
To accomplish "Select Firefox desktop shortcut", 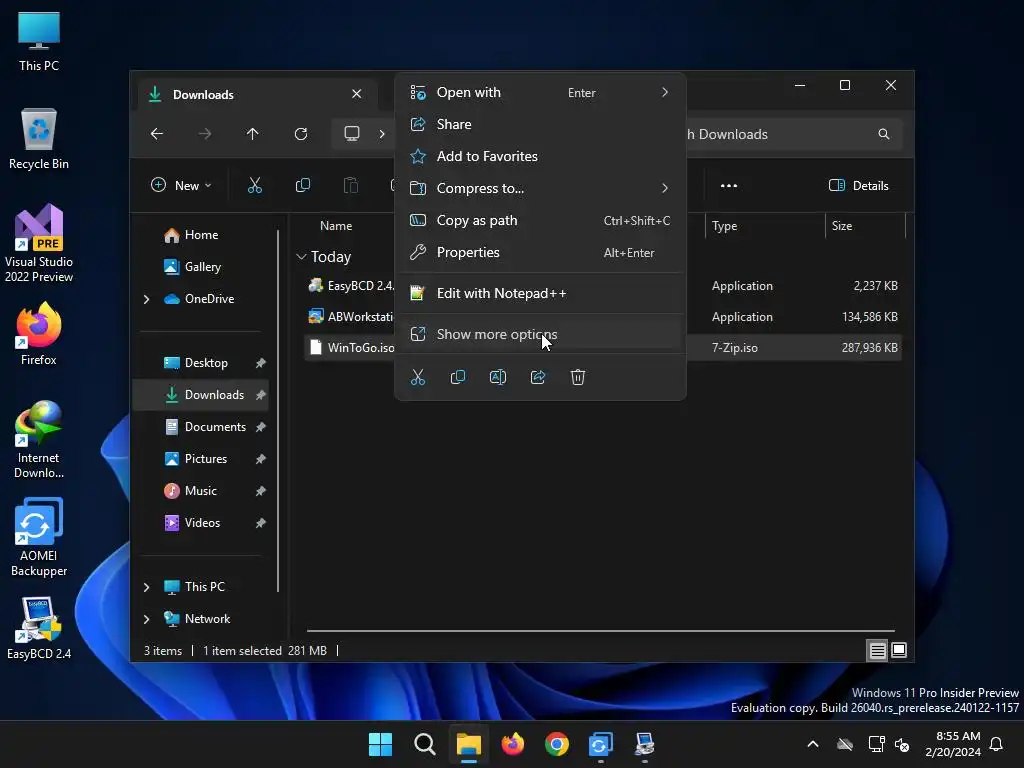I will pyautogui.click(x=39, y=333).
